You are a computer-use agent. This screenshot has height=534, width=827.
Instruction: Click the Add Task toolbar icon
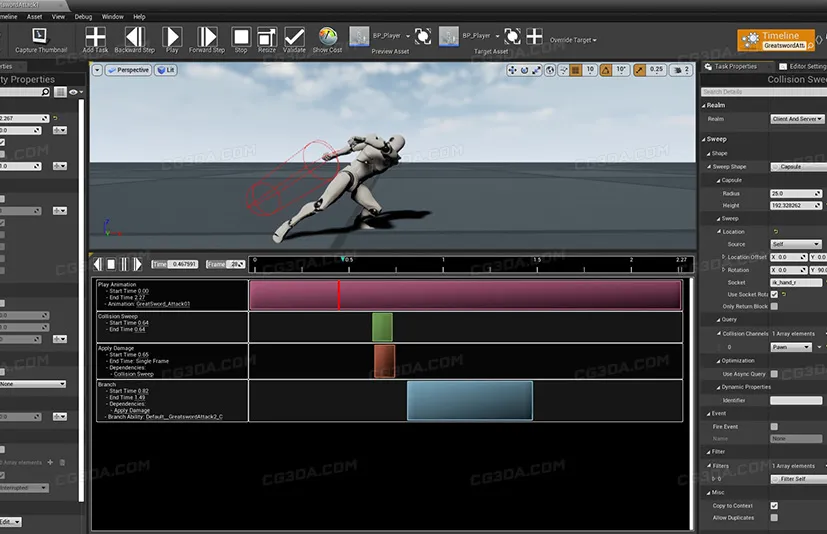click(95, 37)
